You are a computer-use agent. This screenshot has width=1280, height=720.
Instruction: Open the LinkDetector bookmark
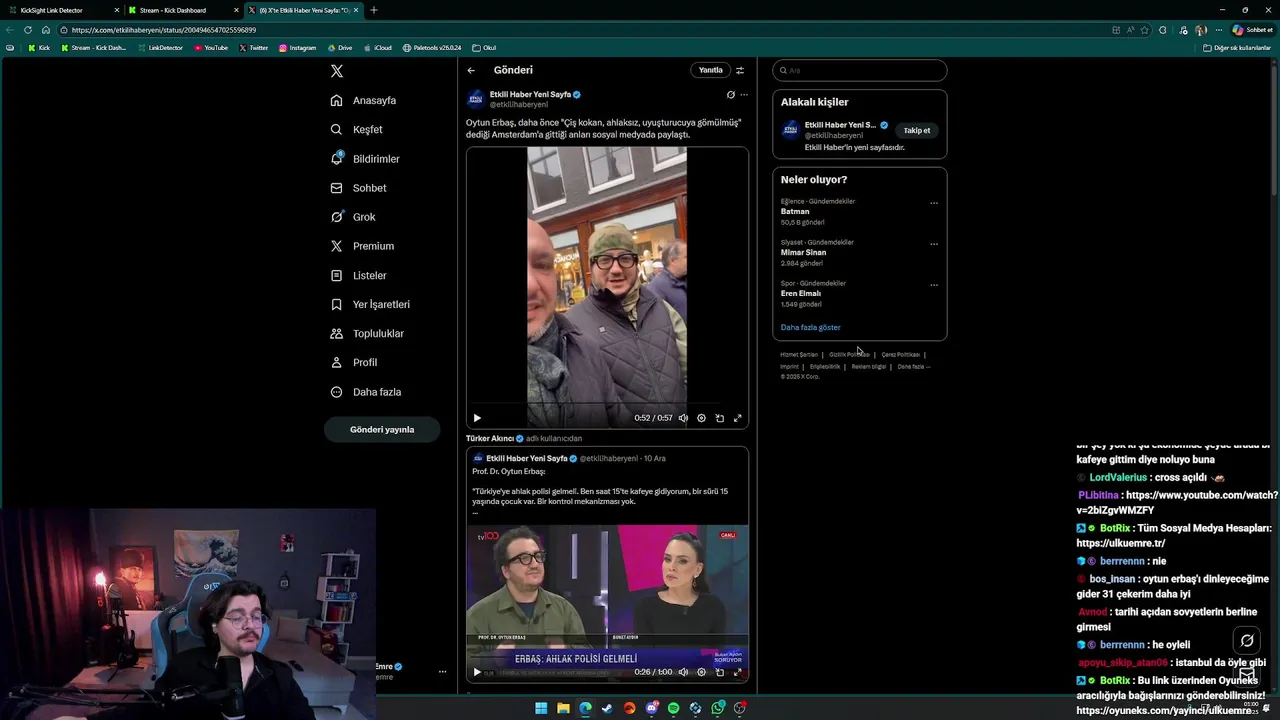tap(160, 48)
